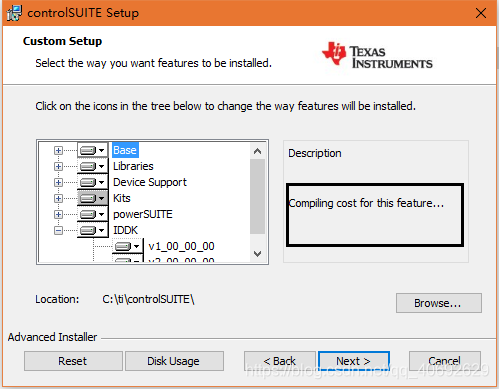Screen dimensions: 499x389
Task: Click the feature tree scroll-up arrow
Action: [257, 151]
